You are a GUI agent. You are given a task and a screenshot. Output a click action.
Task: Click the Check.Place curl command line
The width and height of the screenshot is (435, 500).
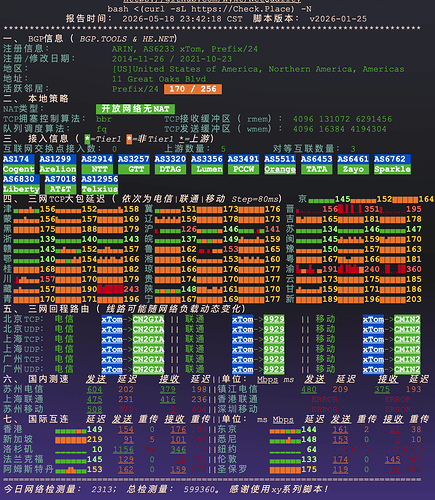(x=209, y=9)
